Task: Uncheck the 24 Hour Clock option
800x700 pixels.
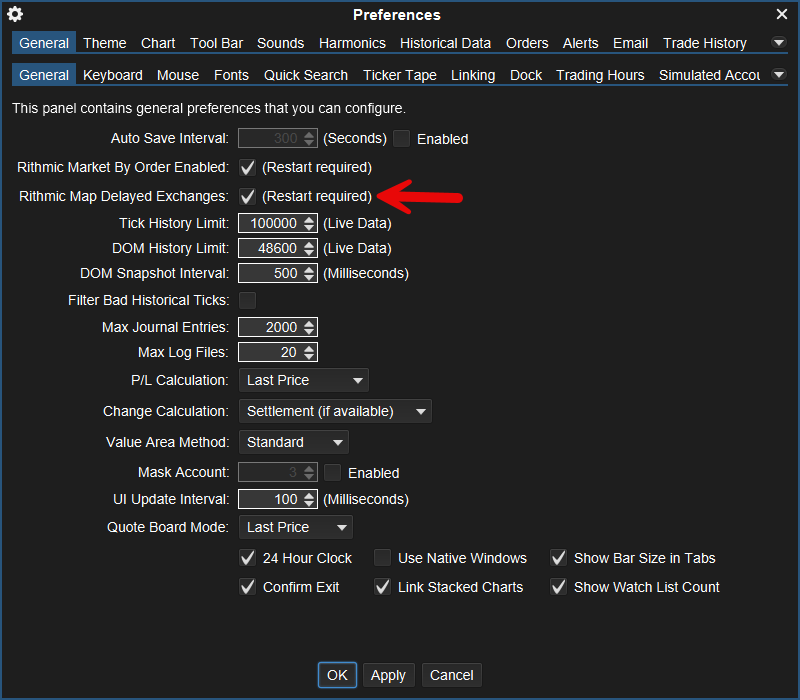Action: coord(248,558)
